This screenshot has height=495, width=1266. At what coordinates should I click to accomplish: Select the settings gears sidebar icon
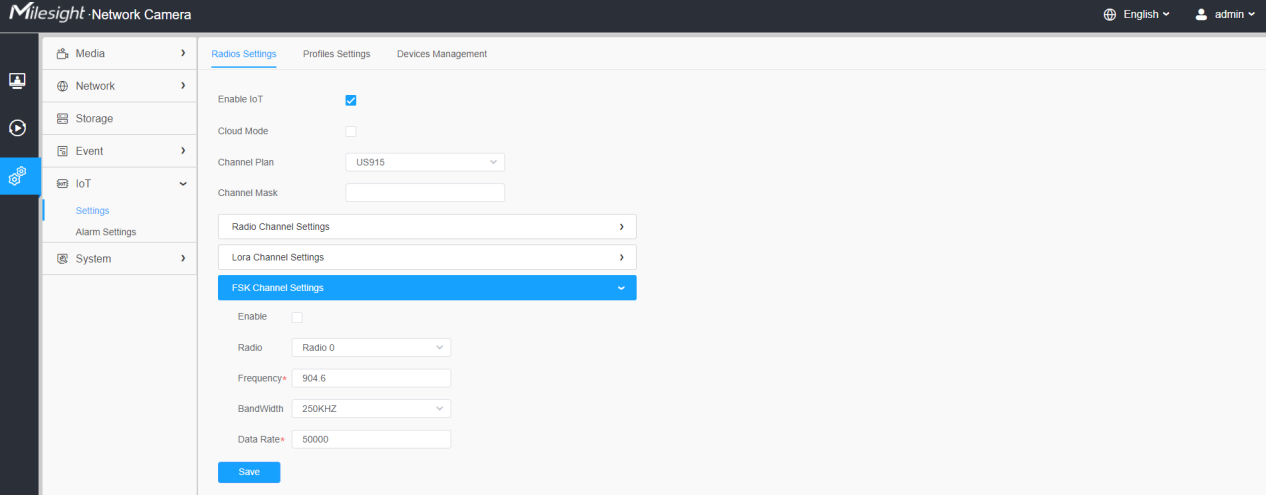pos(17,176)
